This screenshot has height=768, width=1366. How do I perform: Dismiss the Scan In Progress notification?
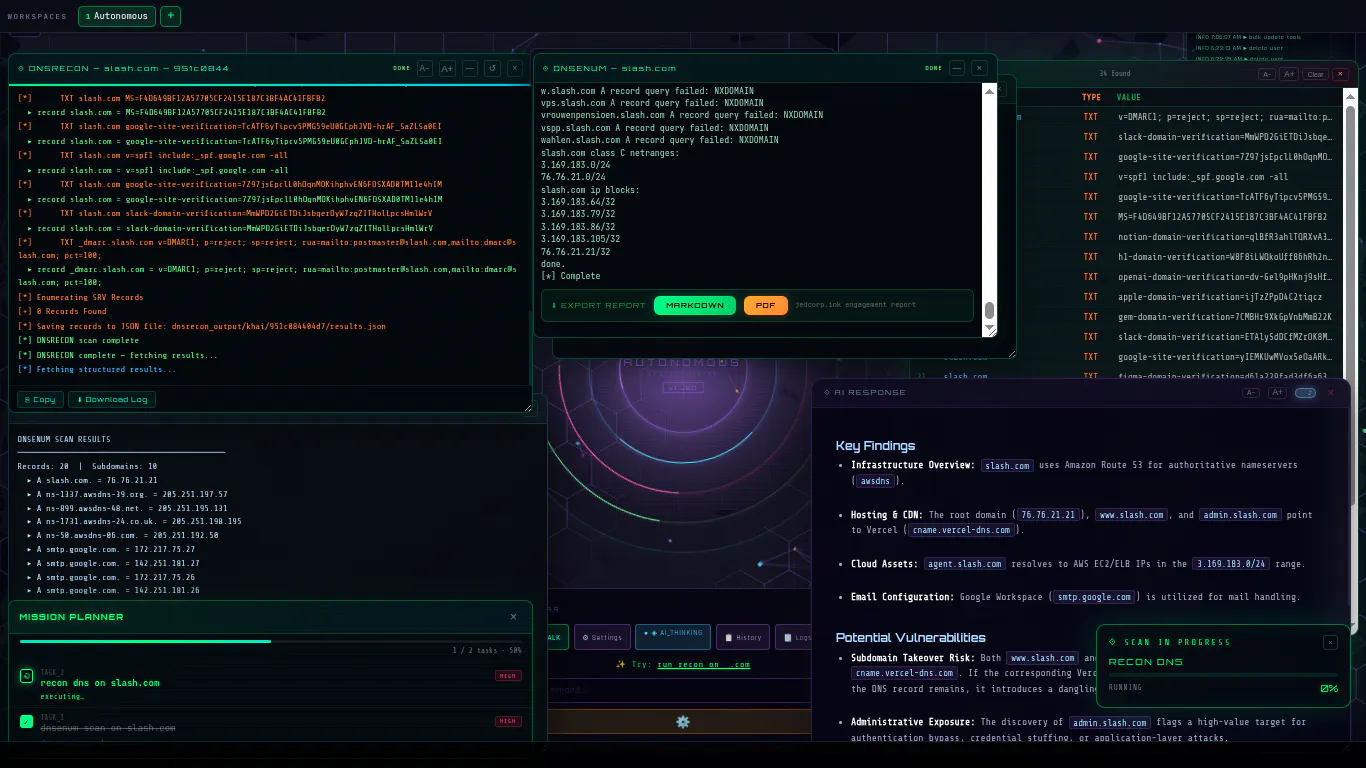pos(1330,642)
